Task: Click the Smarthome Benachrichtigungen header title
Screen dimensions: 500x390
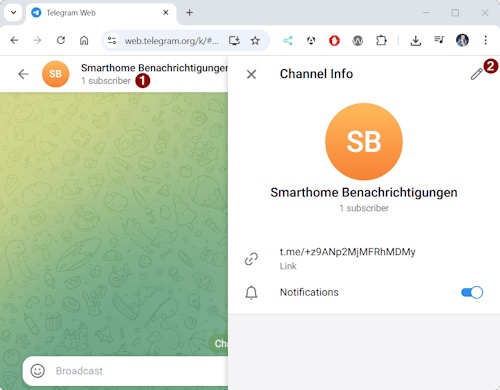Action: pyautogui.click(x=154, y=68)
